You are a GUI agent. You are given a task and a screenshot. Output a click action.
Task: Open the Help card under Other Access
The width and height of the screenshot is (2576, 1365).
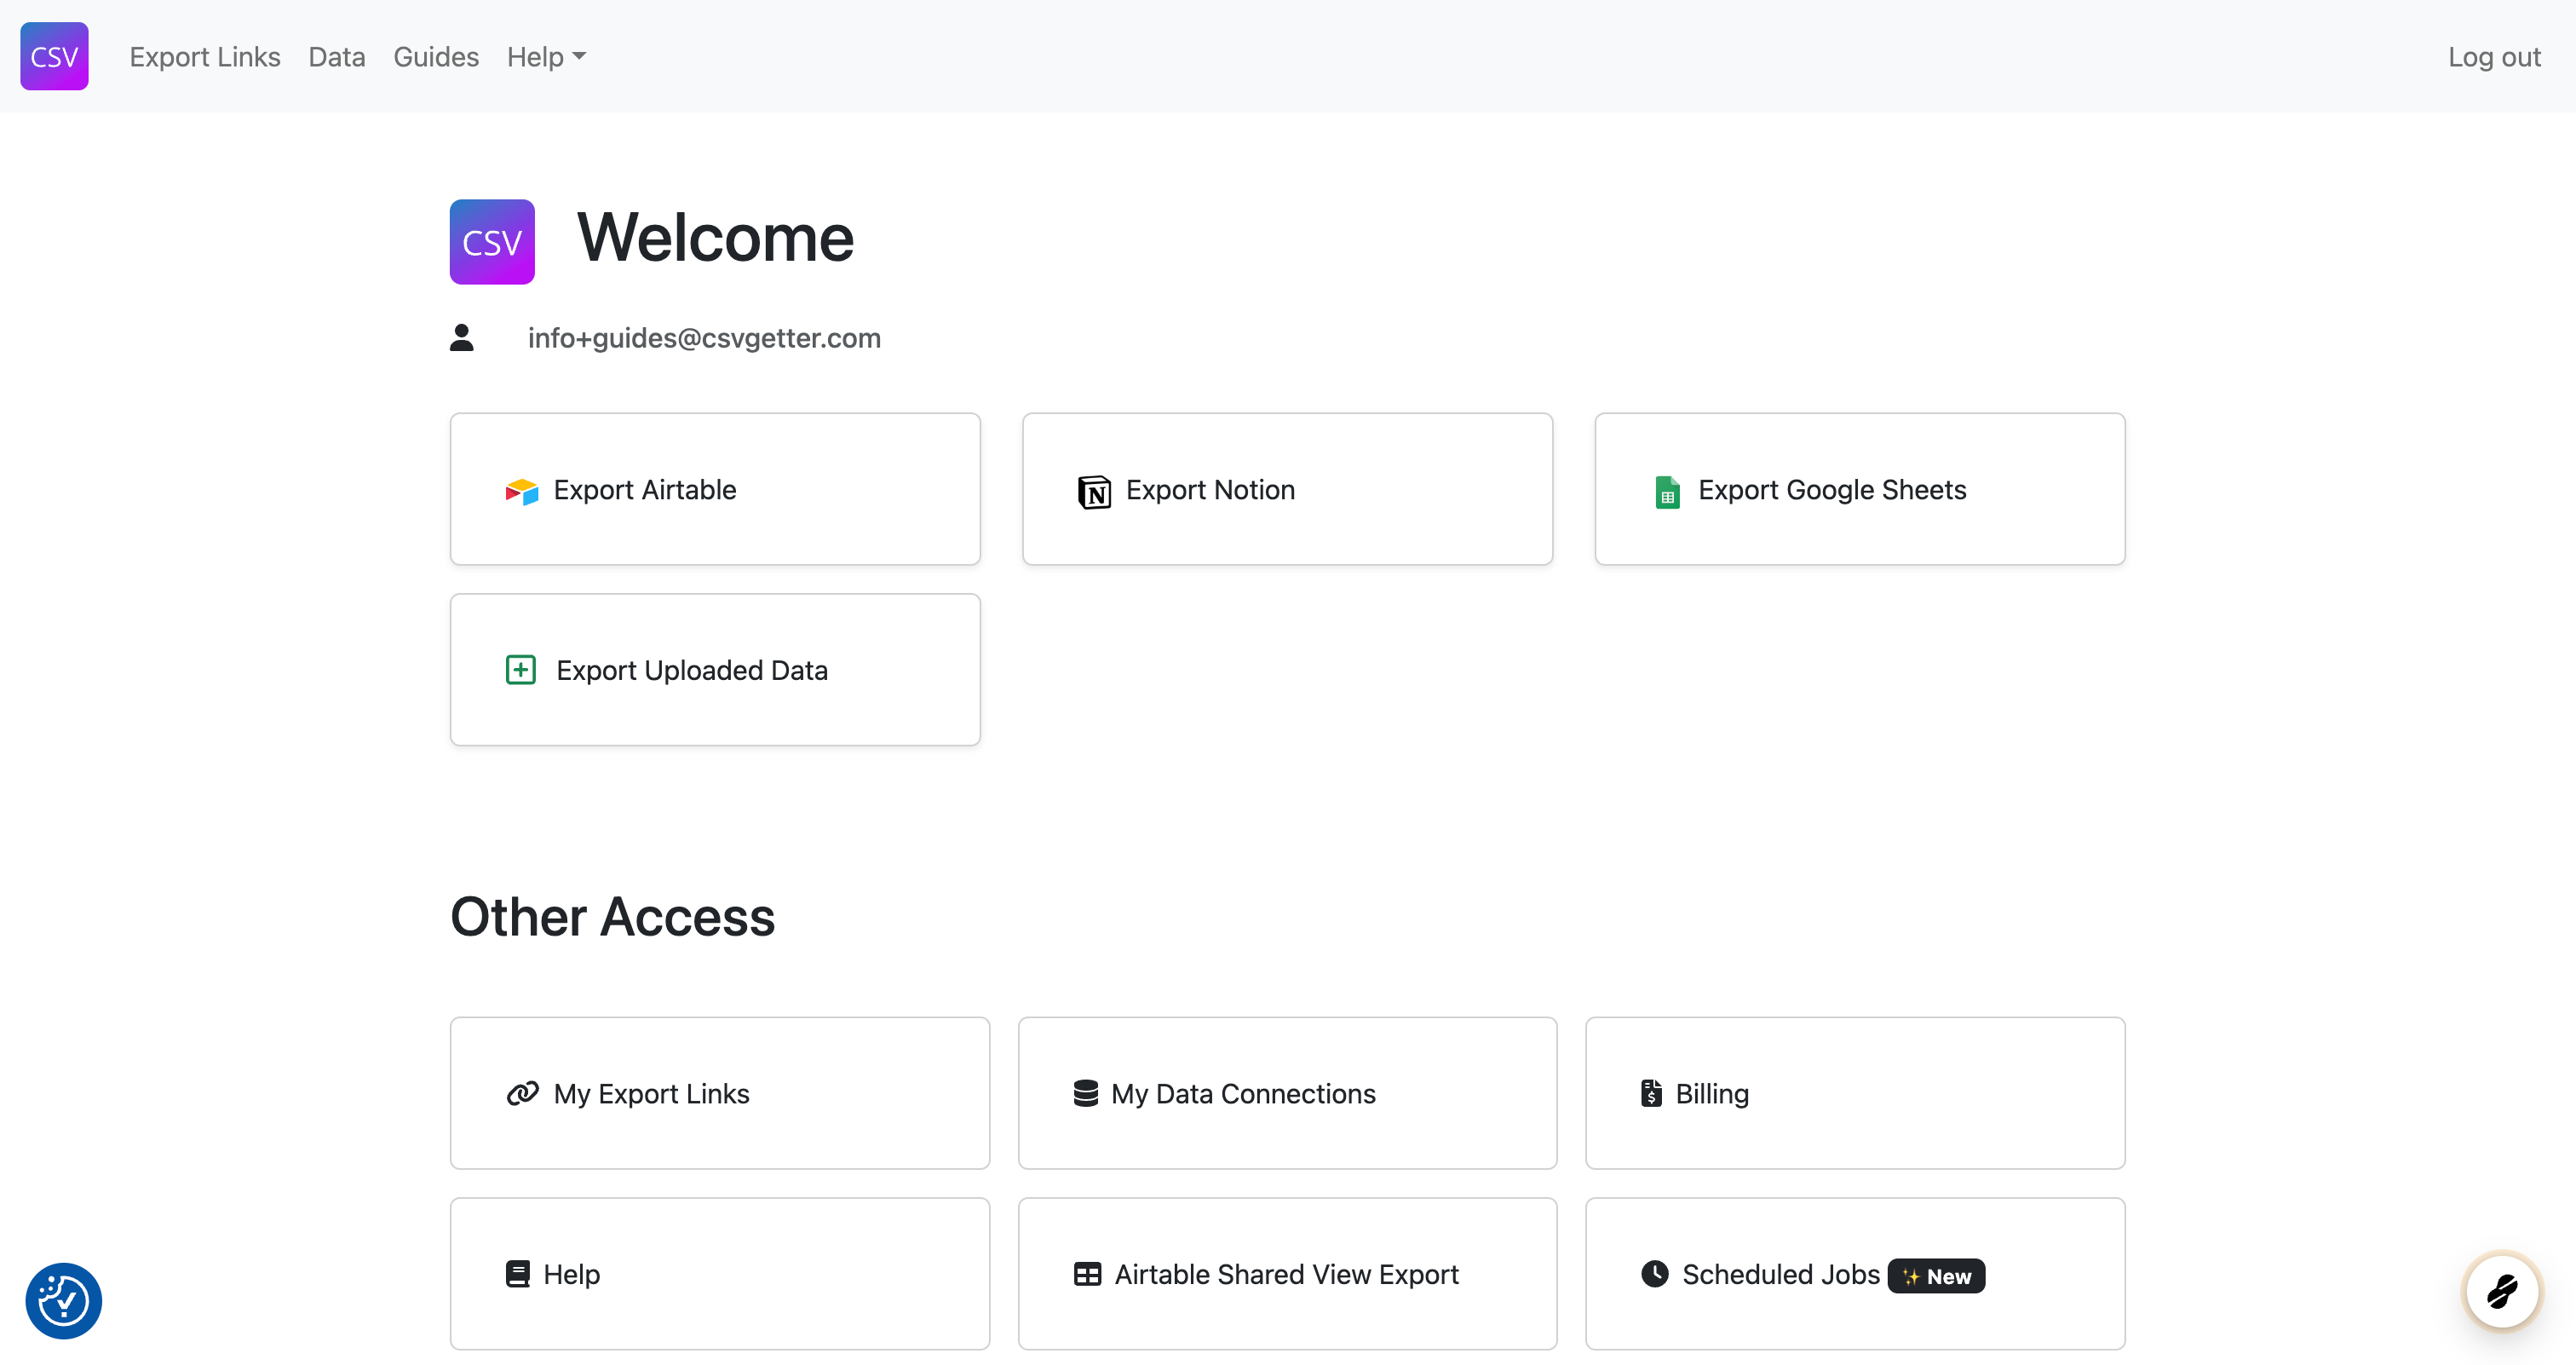(719, 1274)
